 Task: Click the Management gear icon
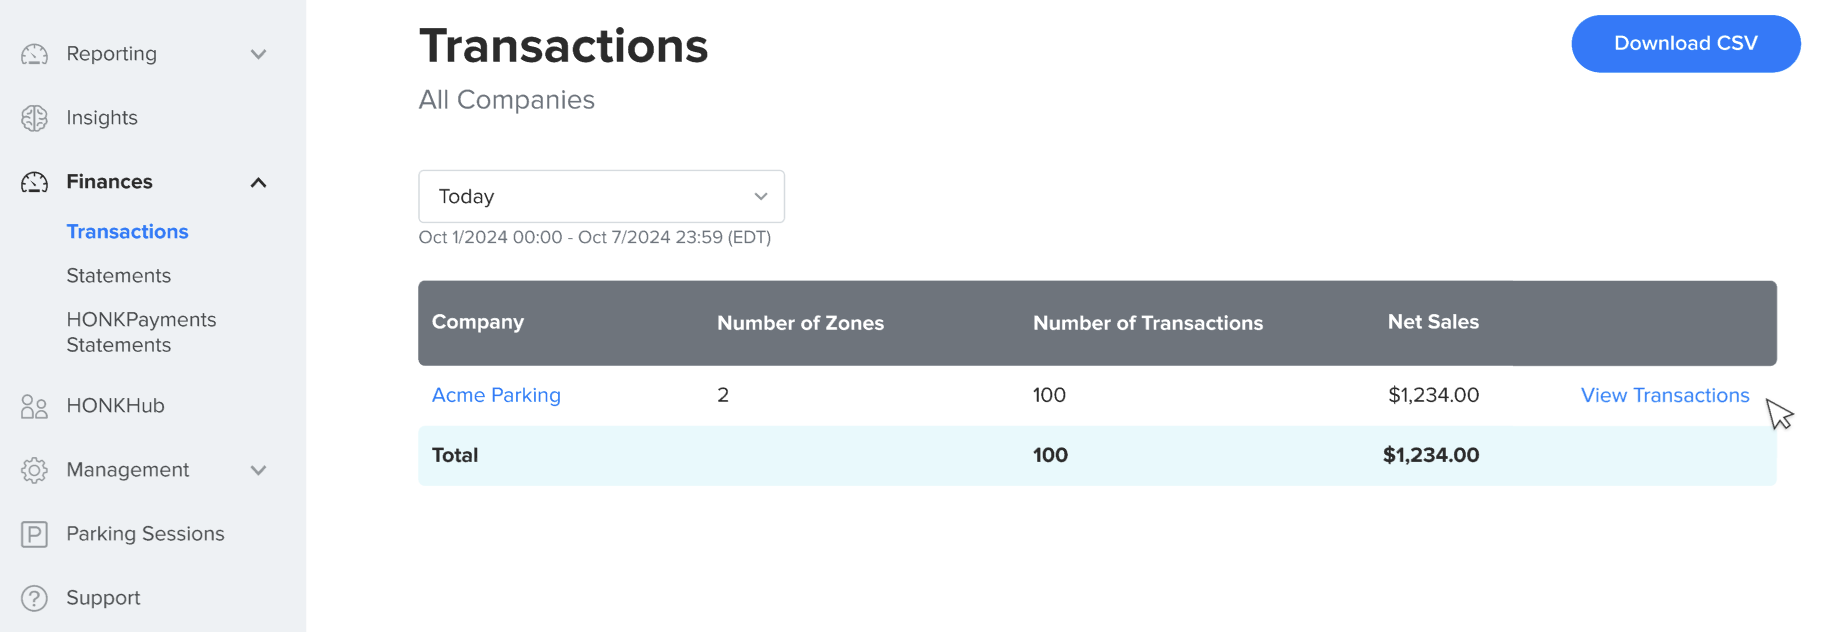coord(34,469)
